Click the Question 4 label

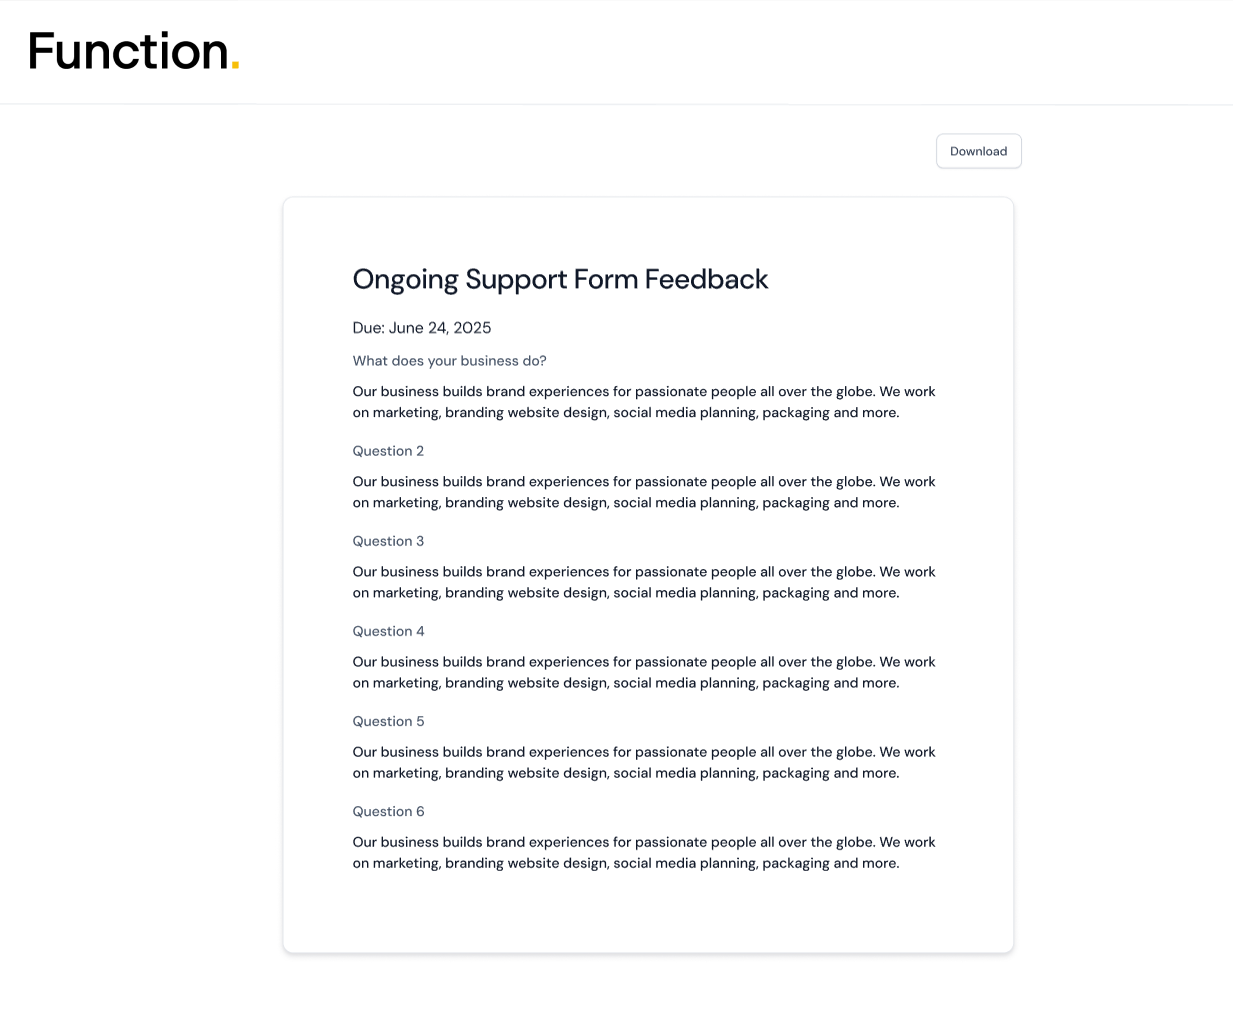click(388, 631)
